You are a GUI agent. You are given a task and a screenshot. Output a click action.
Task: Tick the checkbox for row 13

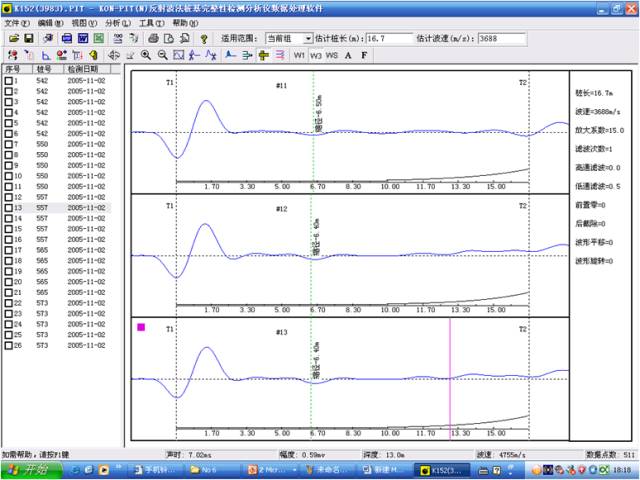(x=9, y=207)
